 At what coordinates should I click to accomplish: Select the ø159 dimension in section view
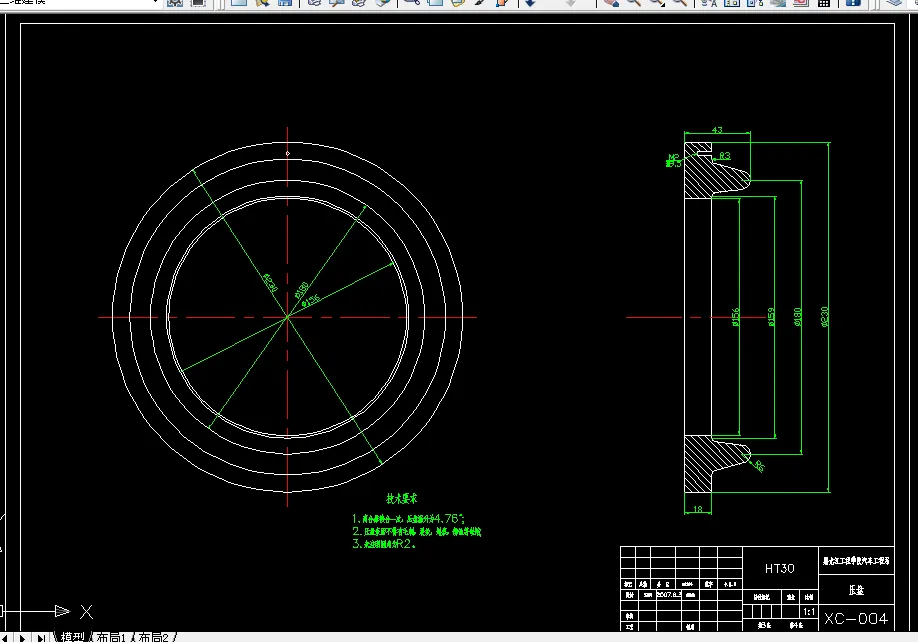pyautogui.click(x=771, y=317)
